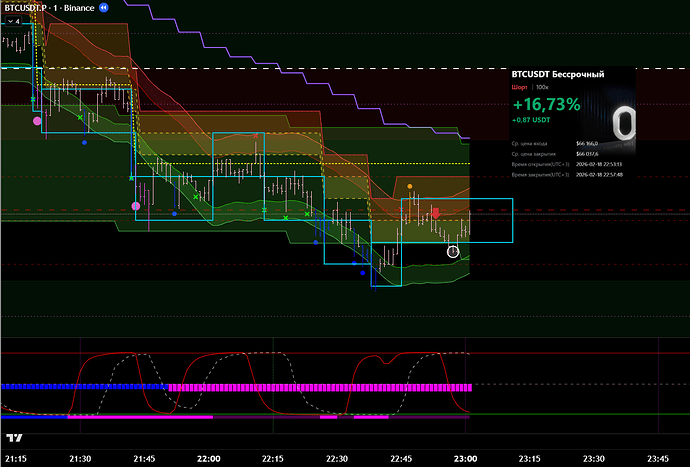This screenshot has height=467, width=690.
Task: Click the red down-arrow sell signal marker
Action: (435, 213)
